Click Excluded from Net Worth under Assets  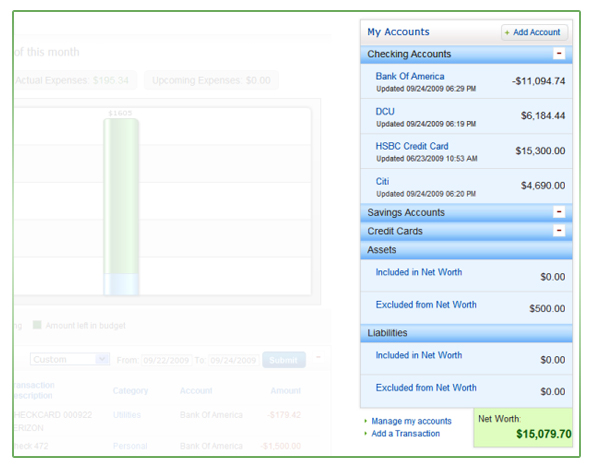click(426, 305)
